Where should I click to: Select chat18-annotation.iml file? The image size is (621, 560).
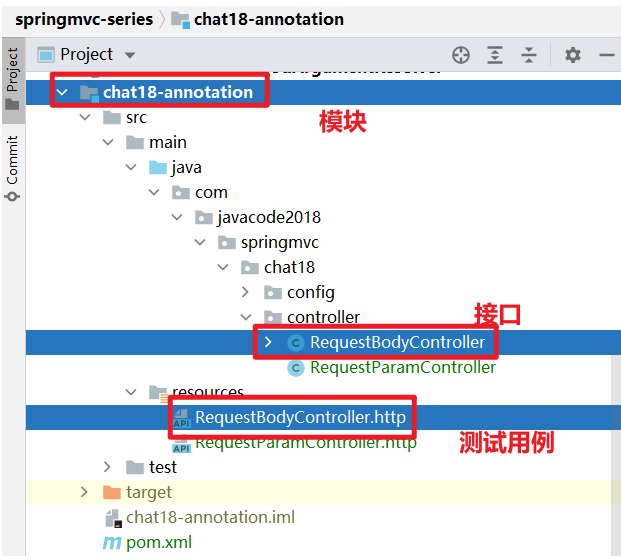[210, 517]
